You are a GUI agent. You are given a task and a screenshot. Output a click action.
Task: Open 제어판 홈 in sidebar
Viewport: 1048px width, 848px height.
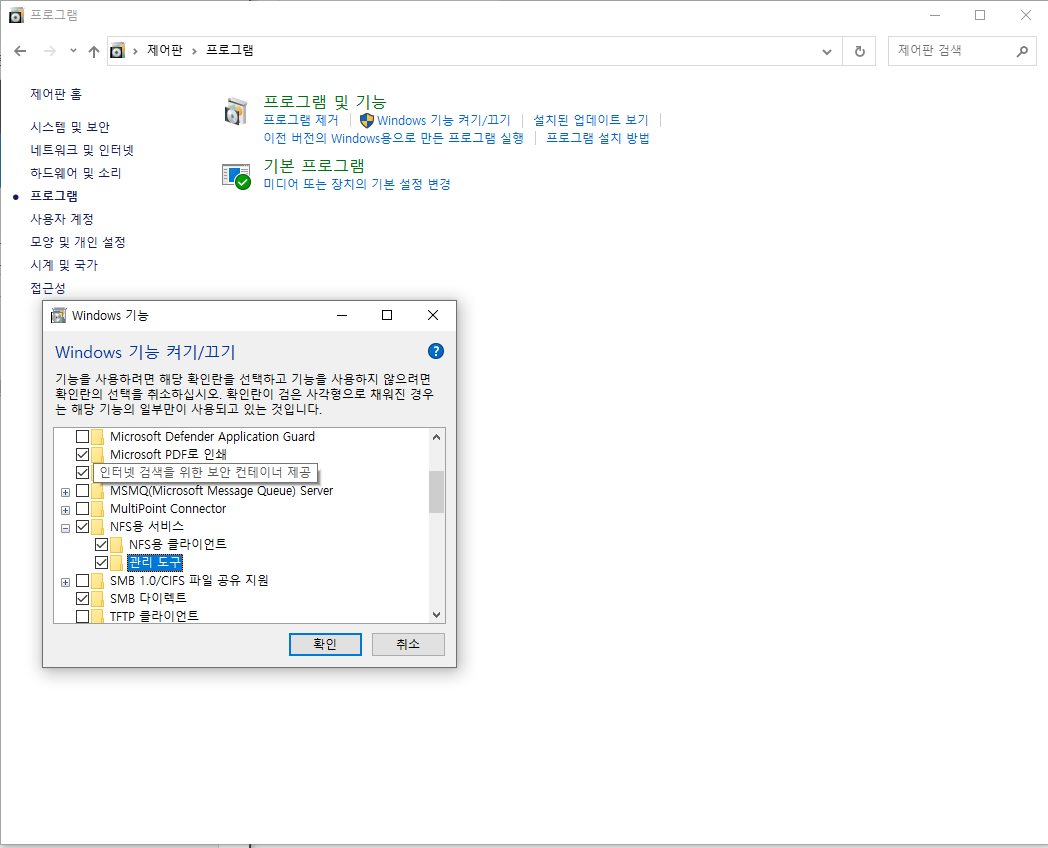[x=56, y=94]
